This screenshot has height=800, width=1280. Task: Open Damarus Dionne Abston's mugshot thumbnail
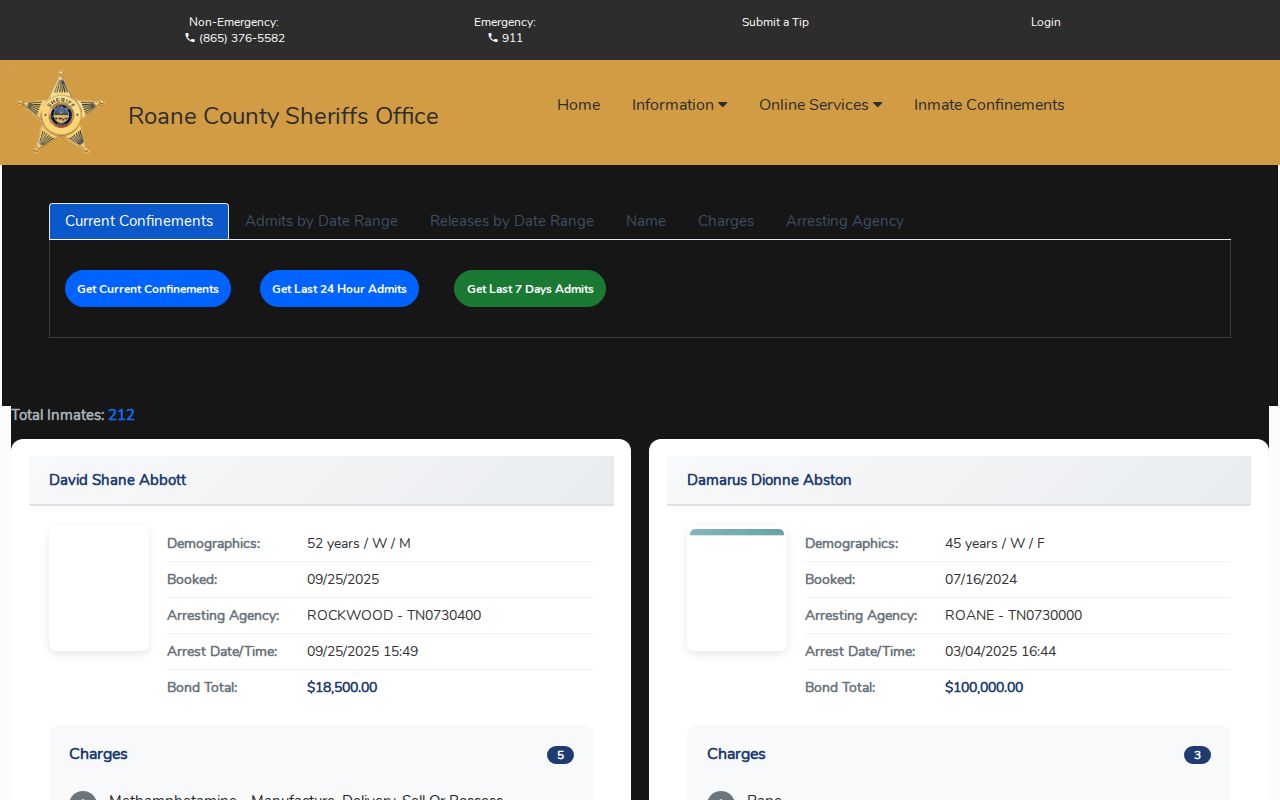click(737, 589)
